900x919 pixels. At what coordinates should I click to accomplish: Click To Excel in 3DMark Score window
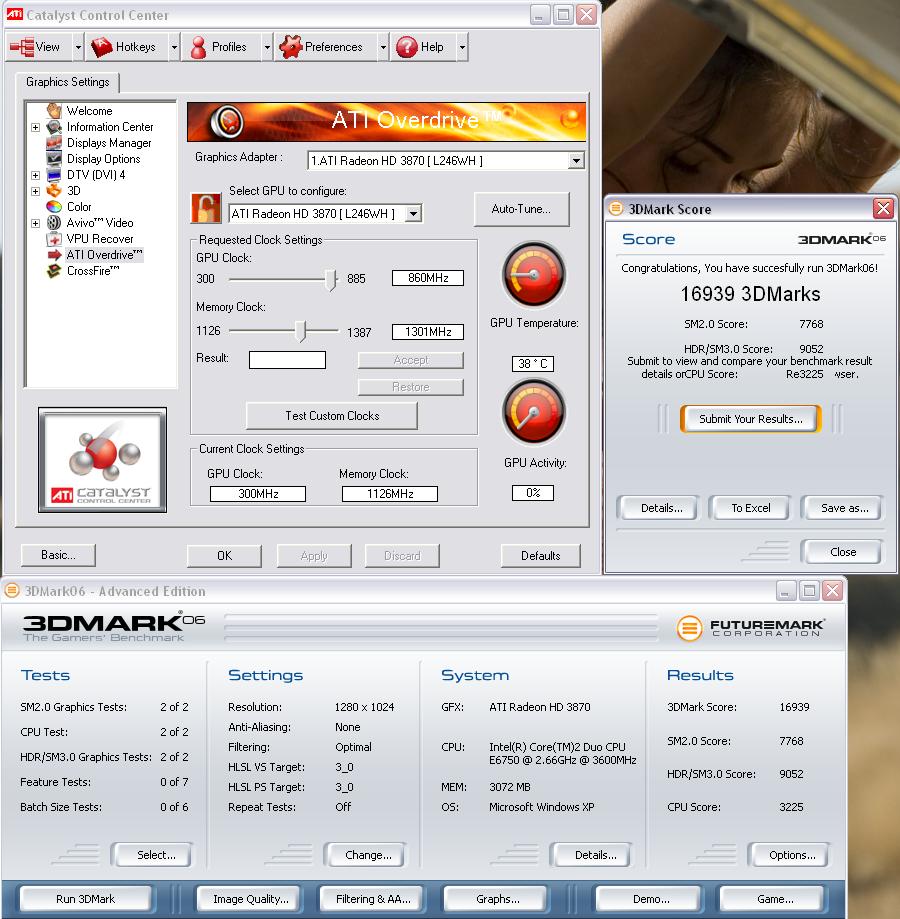[750, 508]
